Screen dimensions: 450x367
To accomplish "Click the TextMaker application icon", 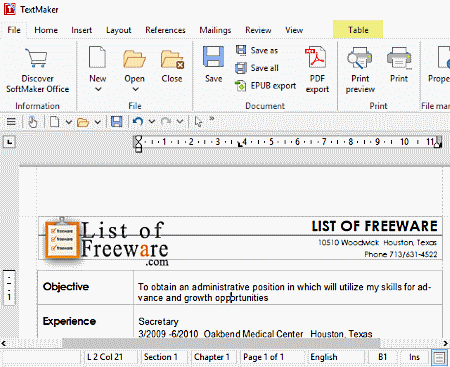I will pos(9,9).
